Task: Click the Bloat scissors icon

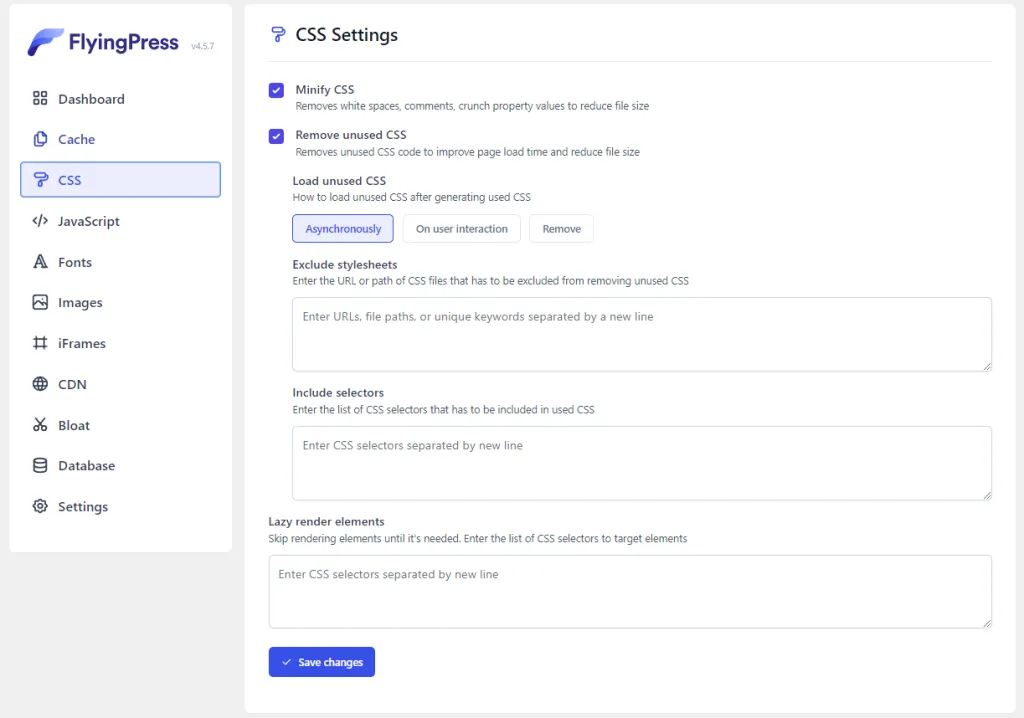Action: coord(40,425)
